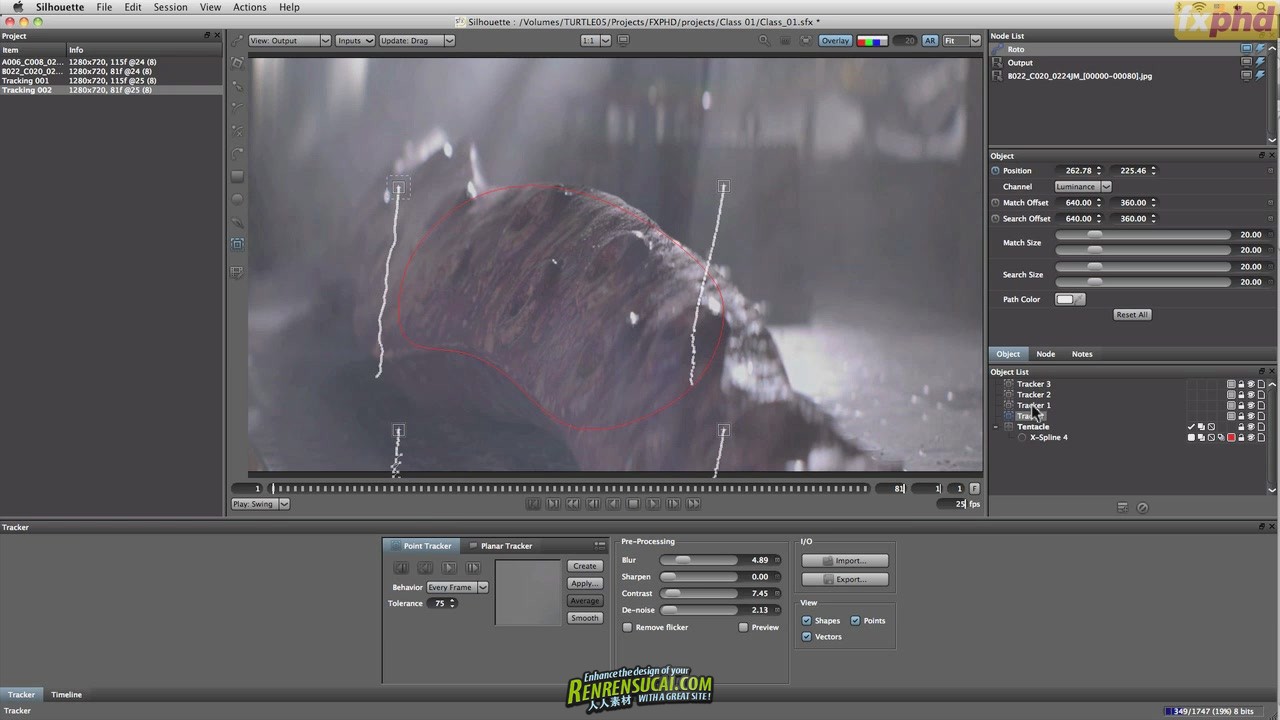Open the Update: Drag dropdown
Image resolution: width=1280 pixels, height=720 pixels.
pos(417,41)
